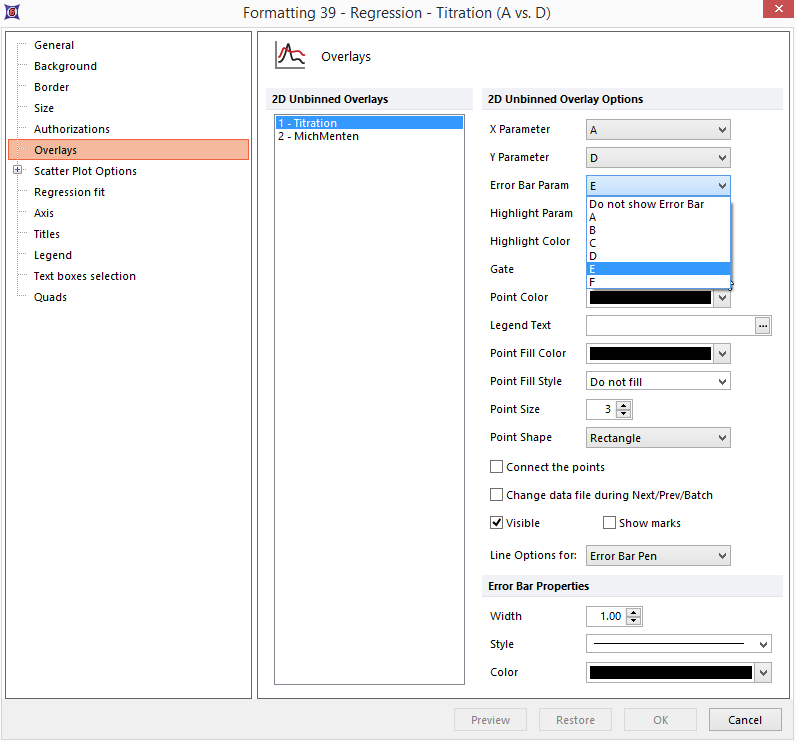Decrease Error Bar Width with down arrow
Image resolution: width=796 pixels, height=741 pixels.
[x=634, y=621]
